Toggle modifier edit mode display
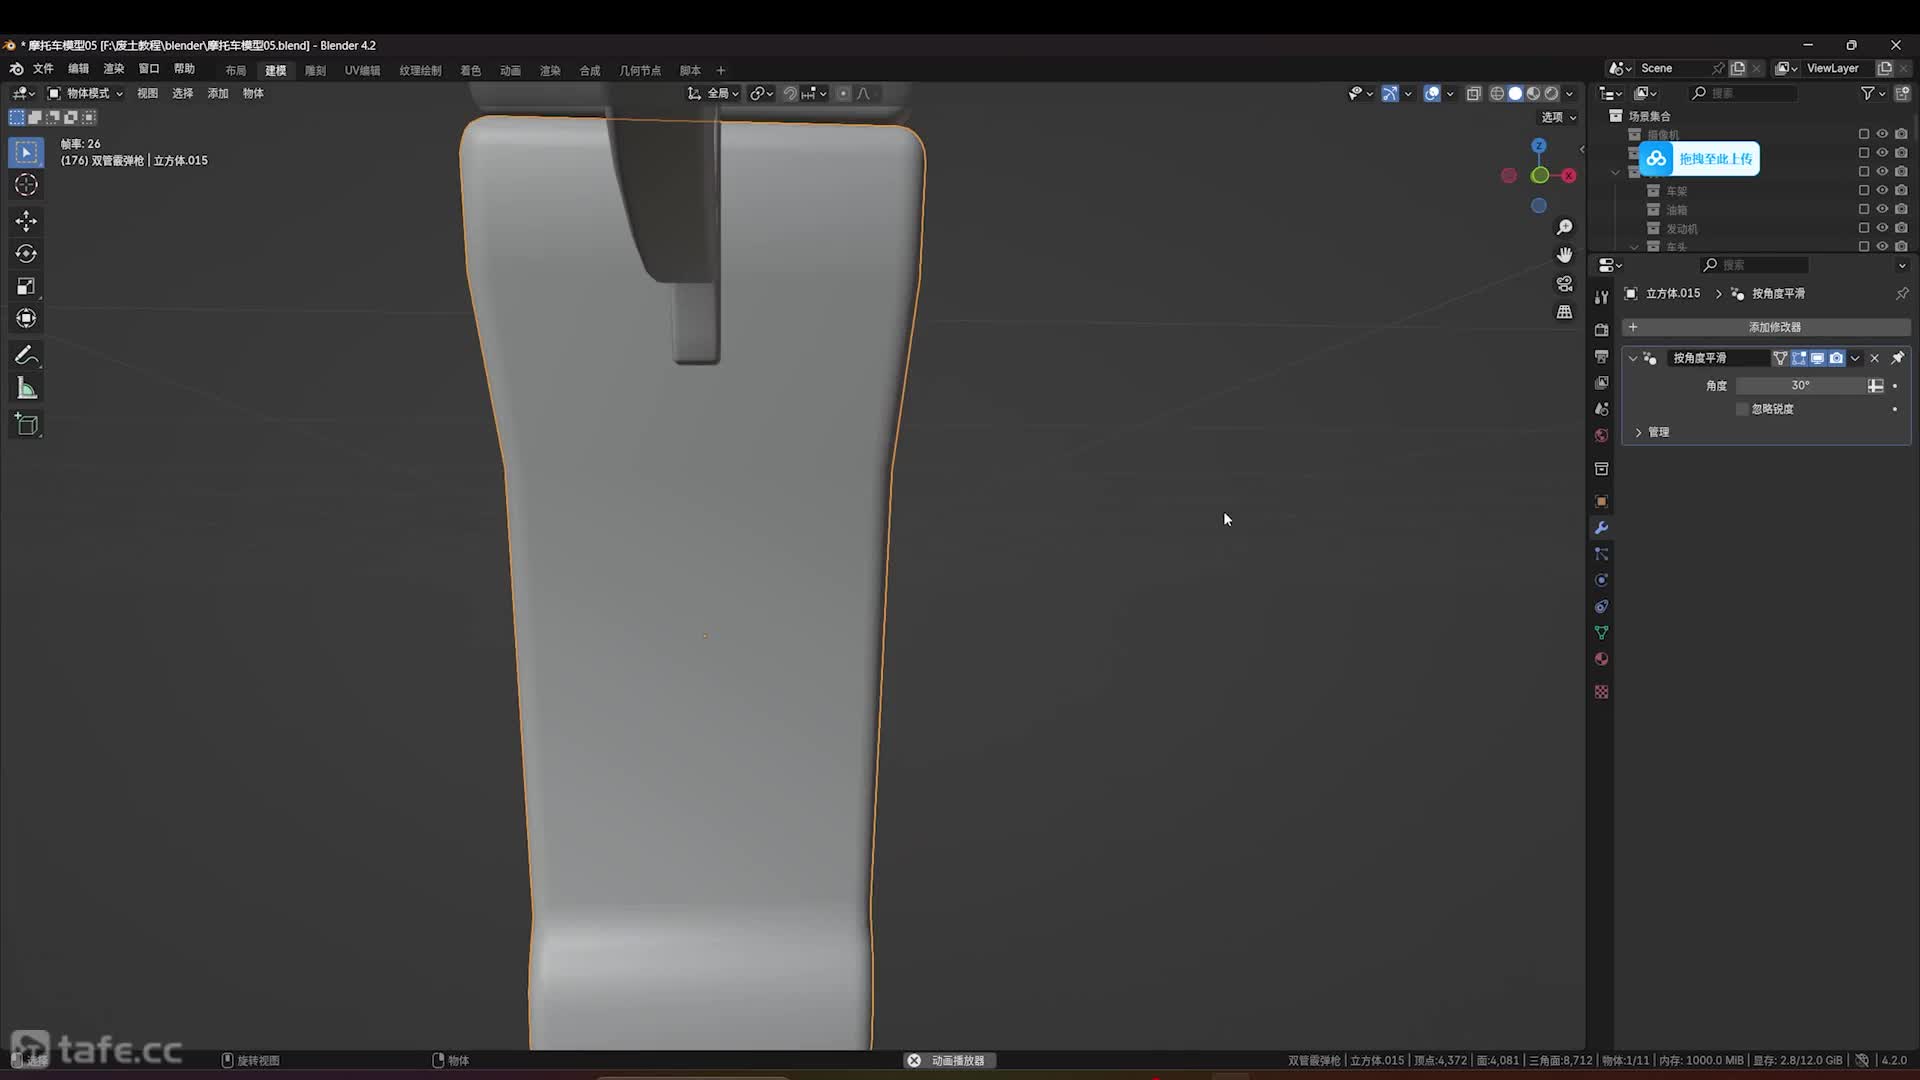This screenshot has width=1920, height=1080. tap(1799, 358)
